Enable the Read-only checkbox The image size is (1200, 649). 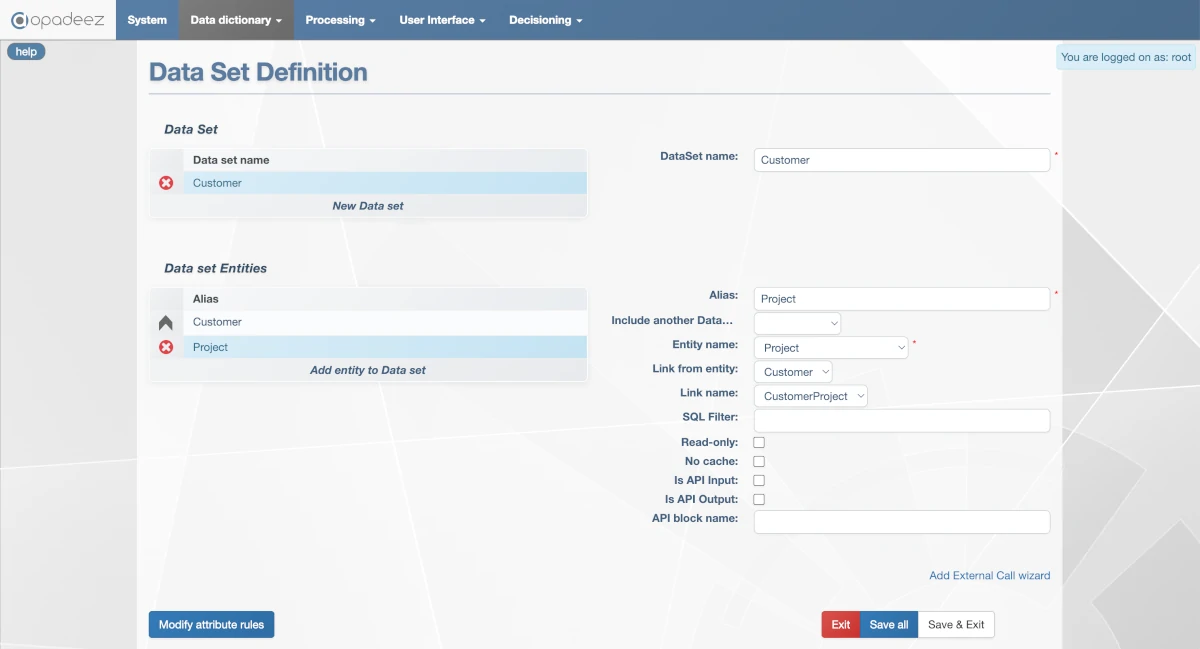pyautogui.click(x=758, y=442)
